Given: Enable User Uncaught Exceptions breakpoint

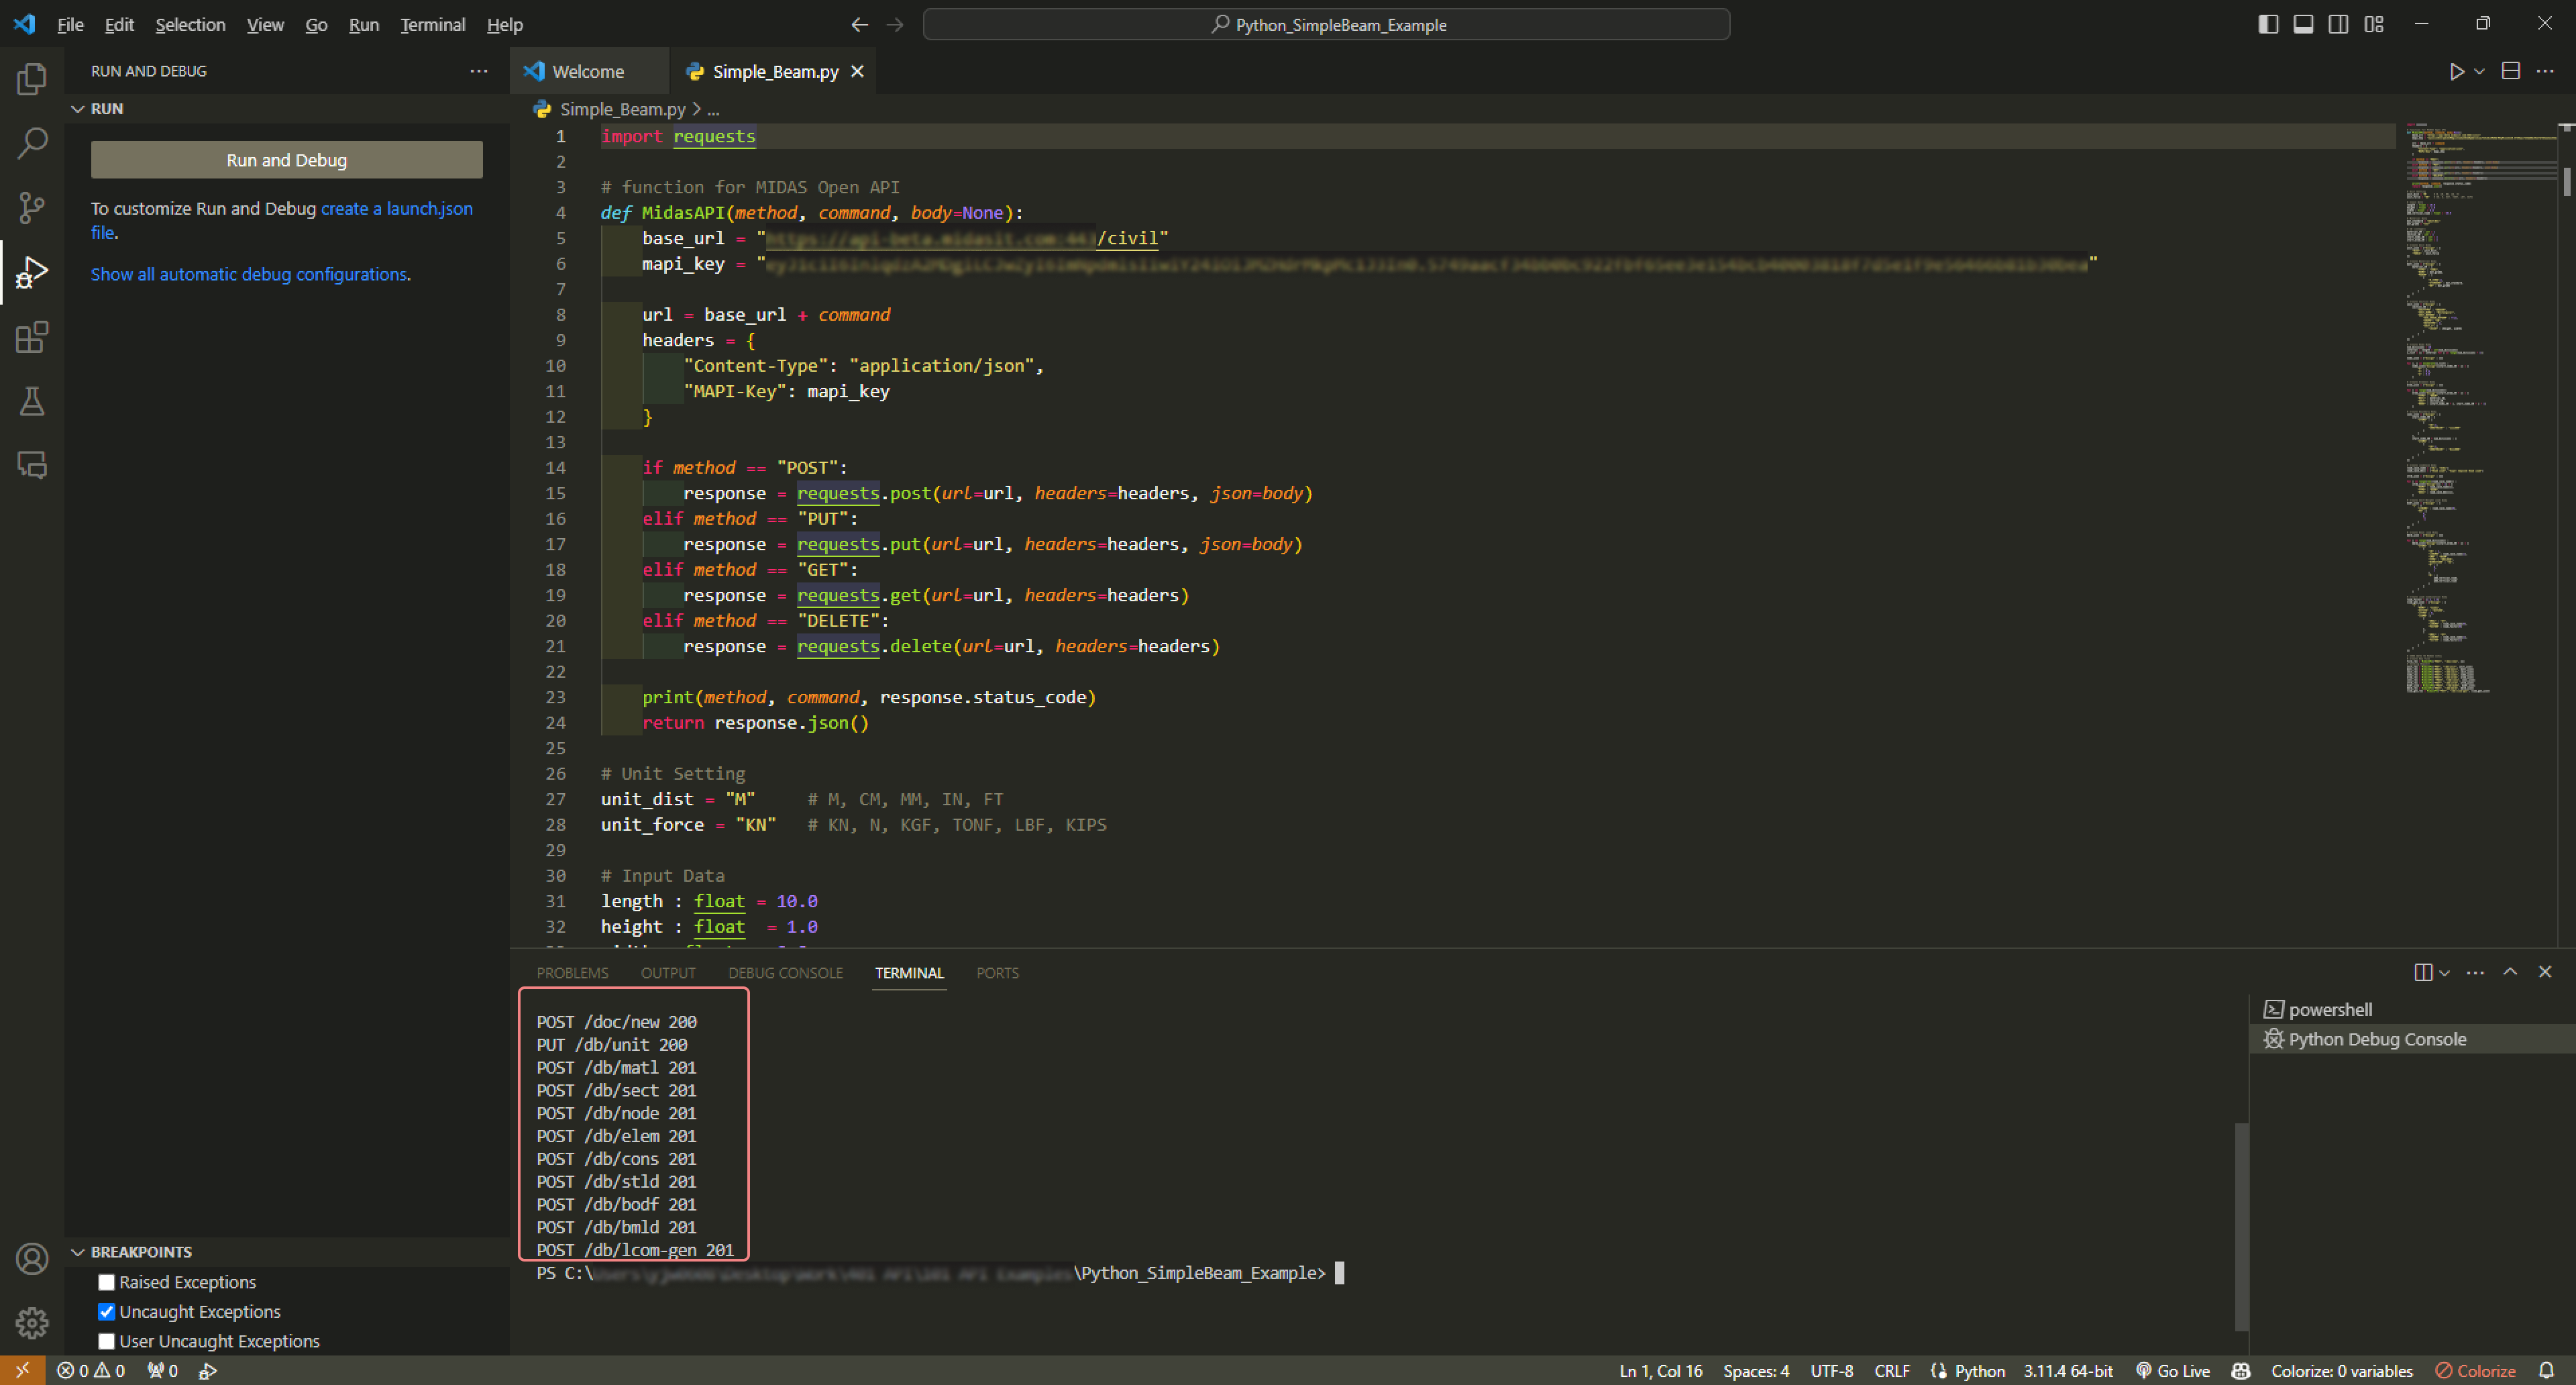Looking at the screenshot, I should click(106, 1341).
